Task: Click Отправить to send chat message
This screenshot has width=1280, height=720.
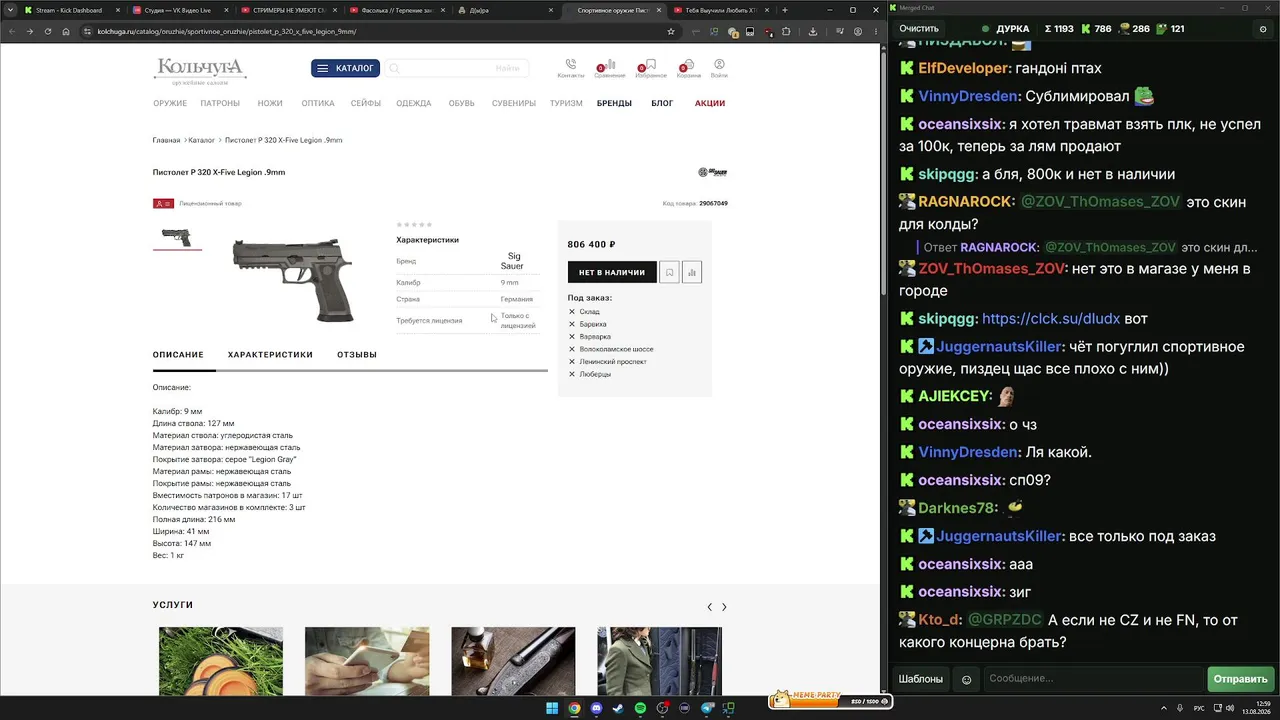Action: click(x=1240, y=679)
